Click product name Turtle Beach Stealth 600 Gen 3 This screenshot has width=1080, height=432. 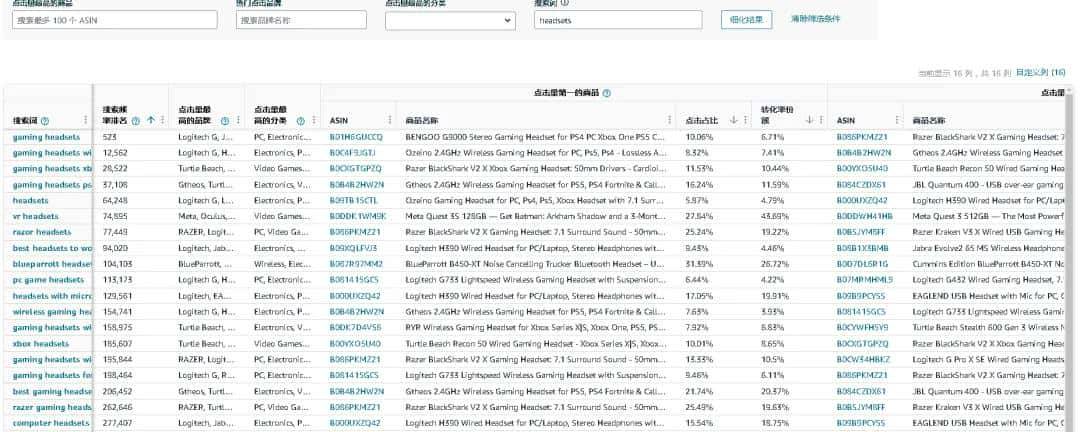988,327
